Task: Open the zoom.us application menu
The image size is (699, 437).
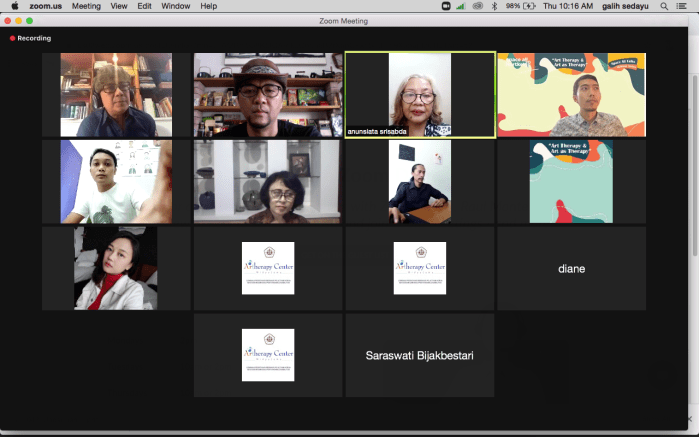Action: point(46,6)
